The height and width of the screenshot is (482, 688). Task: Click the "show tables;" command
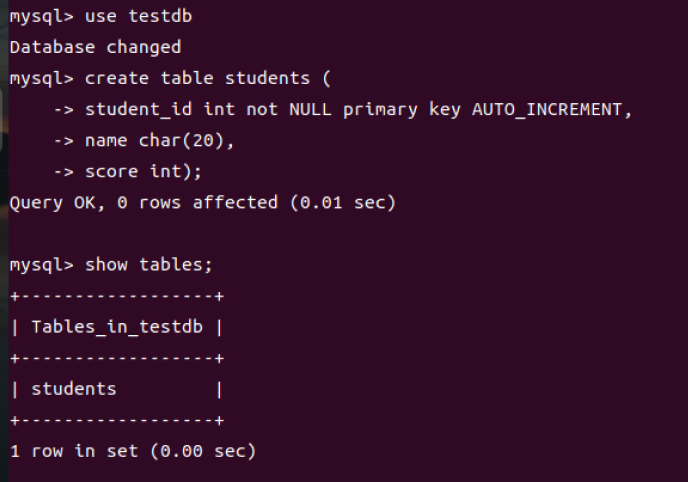(x=149, y=264)
